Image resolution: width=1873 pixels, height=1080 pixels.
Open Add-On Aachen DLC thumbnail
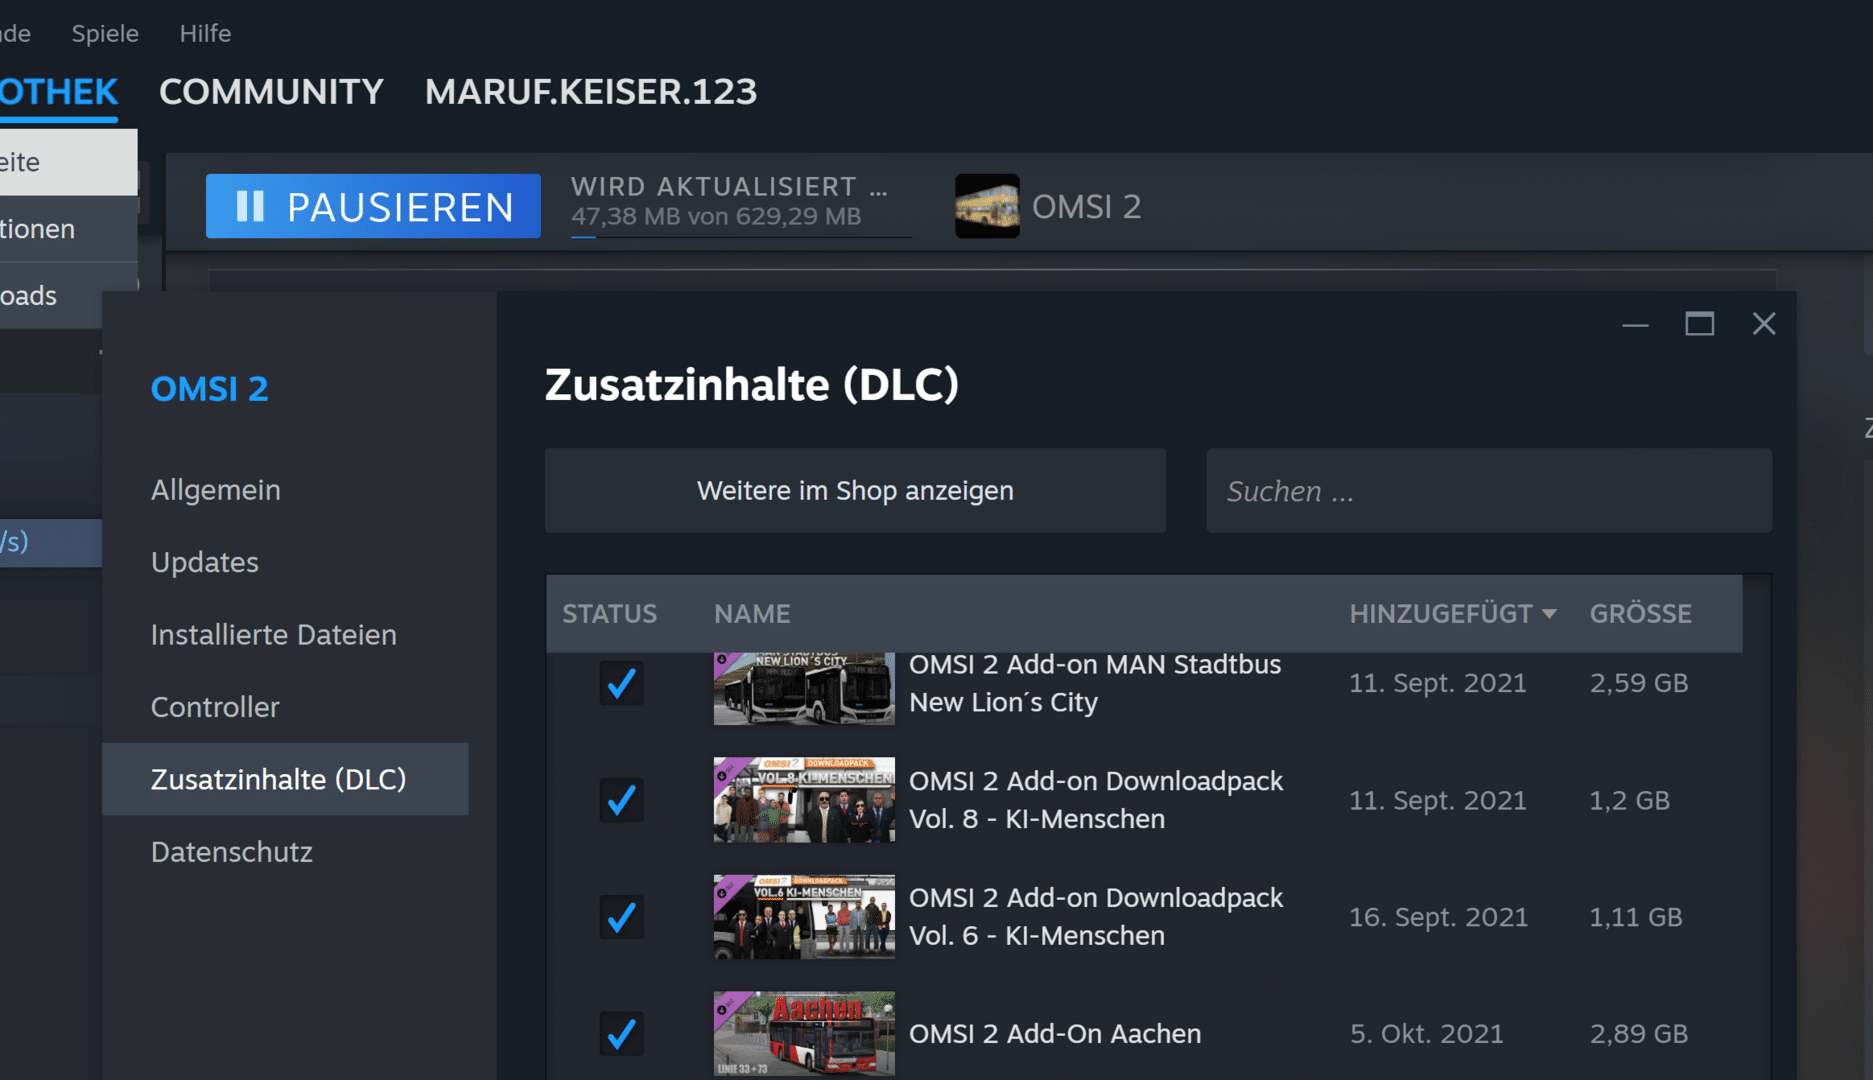pos(804,1034)
